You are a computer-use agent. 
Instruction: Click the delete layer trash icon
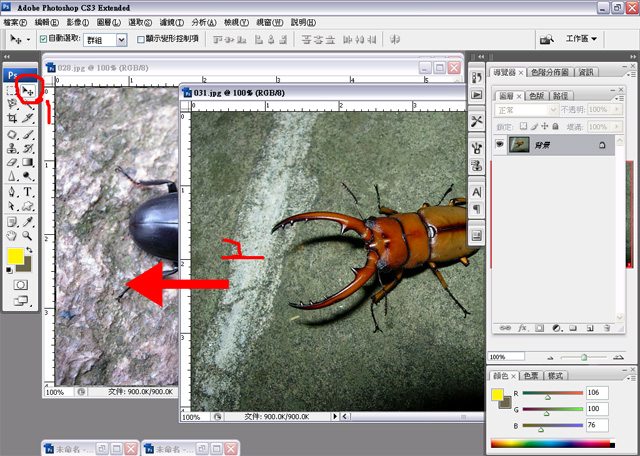click(608, 327)
